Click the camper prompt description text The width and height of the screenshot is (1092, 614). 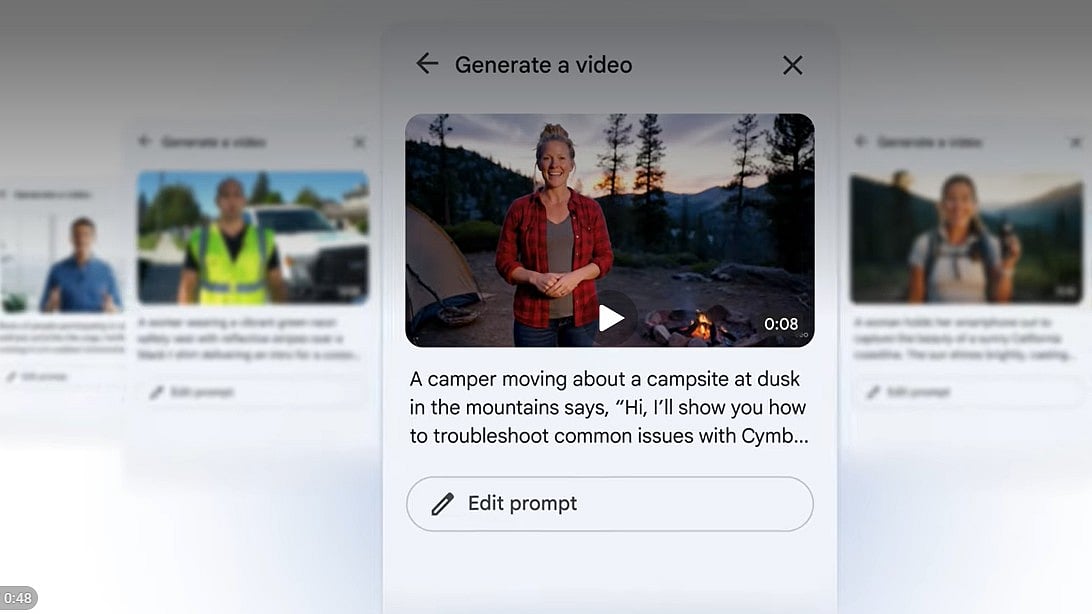[x=608, y=408]
